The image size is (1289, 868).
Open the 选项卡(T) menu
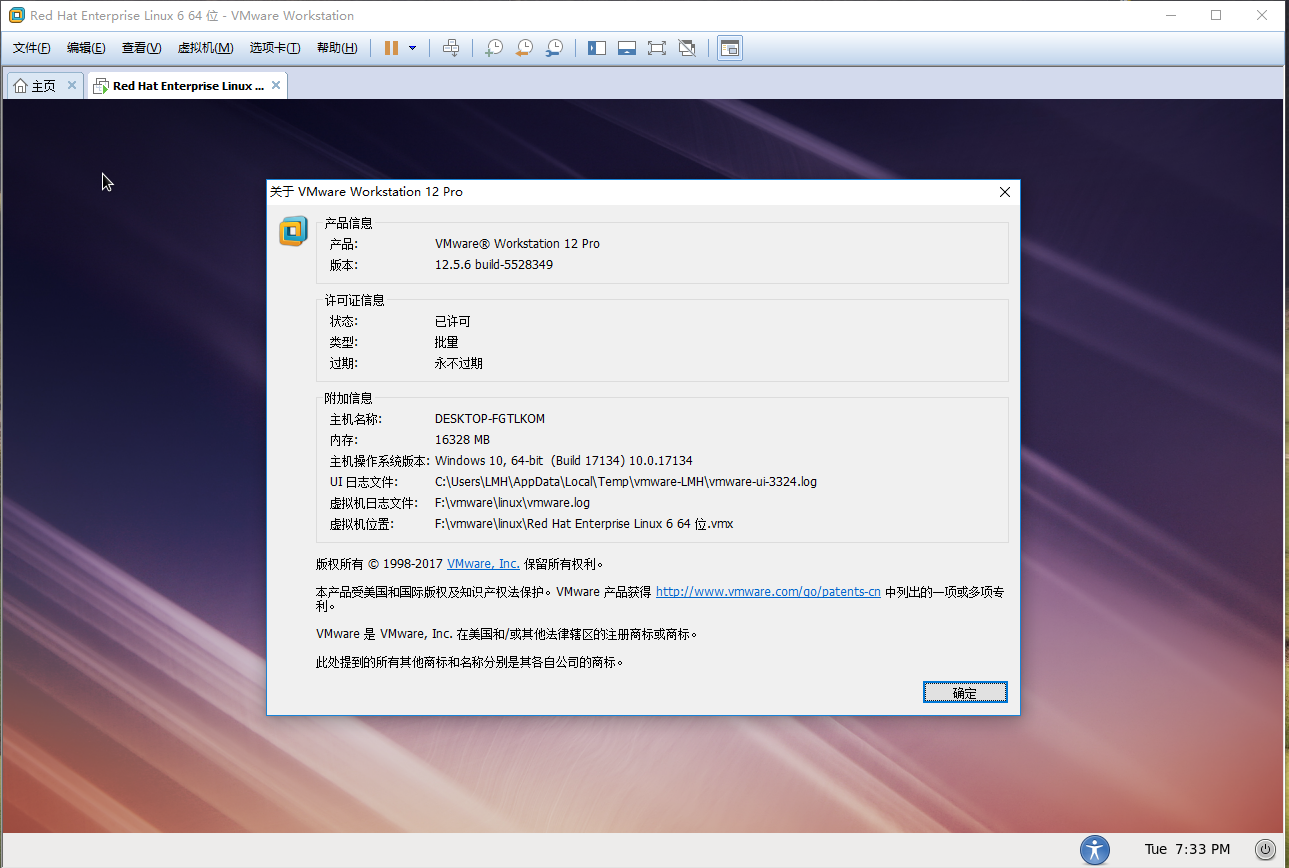(x=275, y=48)
